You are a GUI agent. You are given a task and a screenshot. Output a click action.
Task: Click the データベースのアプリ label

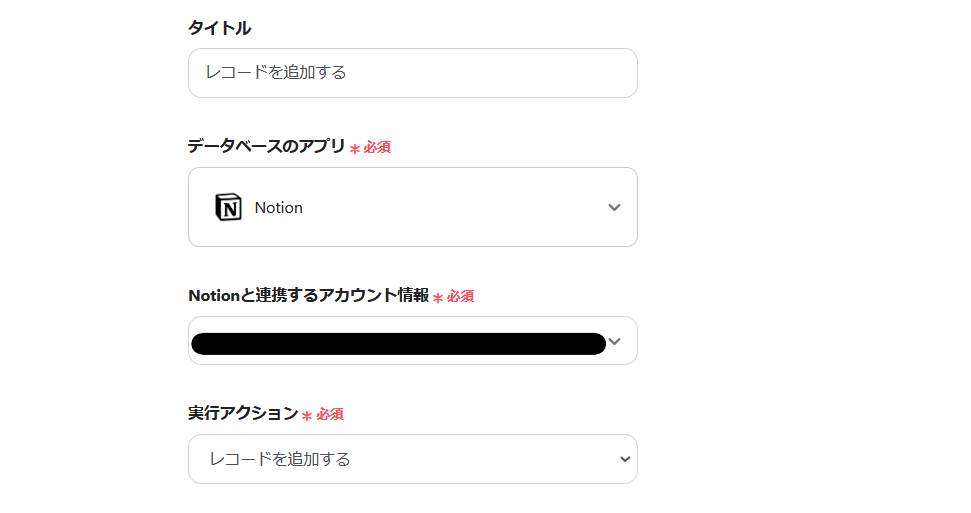click(x=266, y=146)
